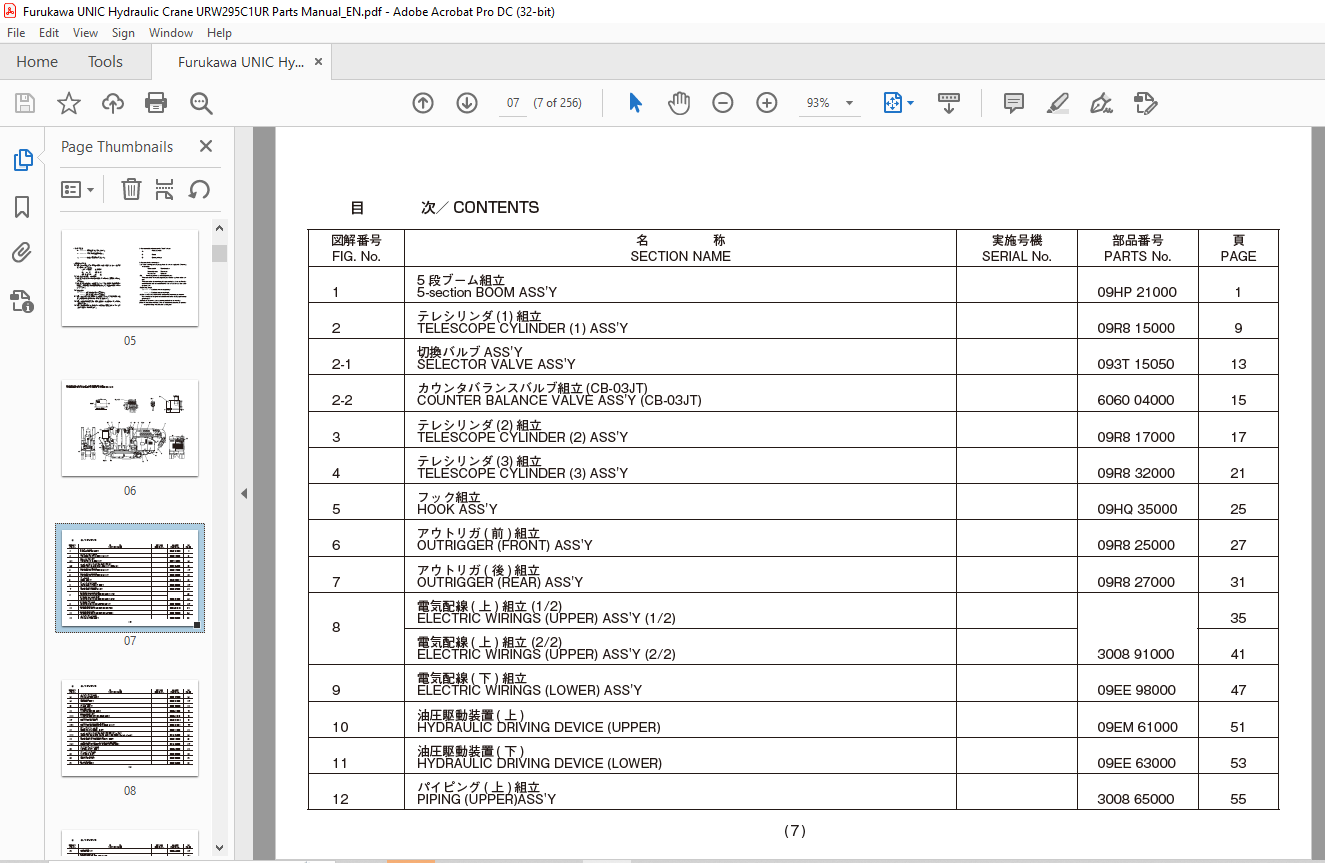Click 'ELECTRIC WIRINGS (LOWER) ASS'Y' text
Image resolution: width=1325 pixels, height=863 pixels.
529,690
